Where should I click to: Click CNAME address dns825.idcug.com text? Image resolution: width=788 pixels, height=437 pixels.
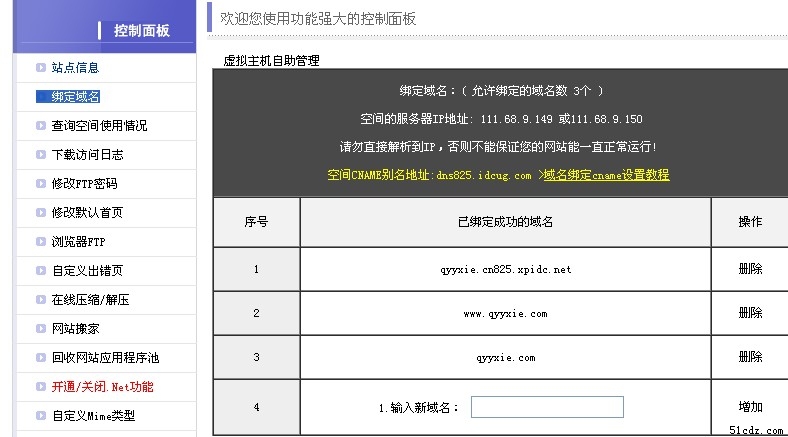click(x=483, y=175)
